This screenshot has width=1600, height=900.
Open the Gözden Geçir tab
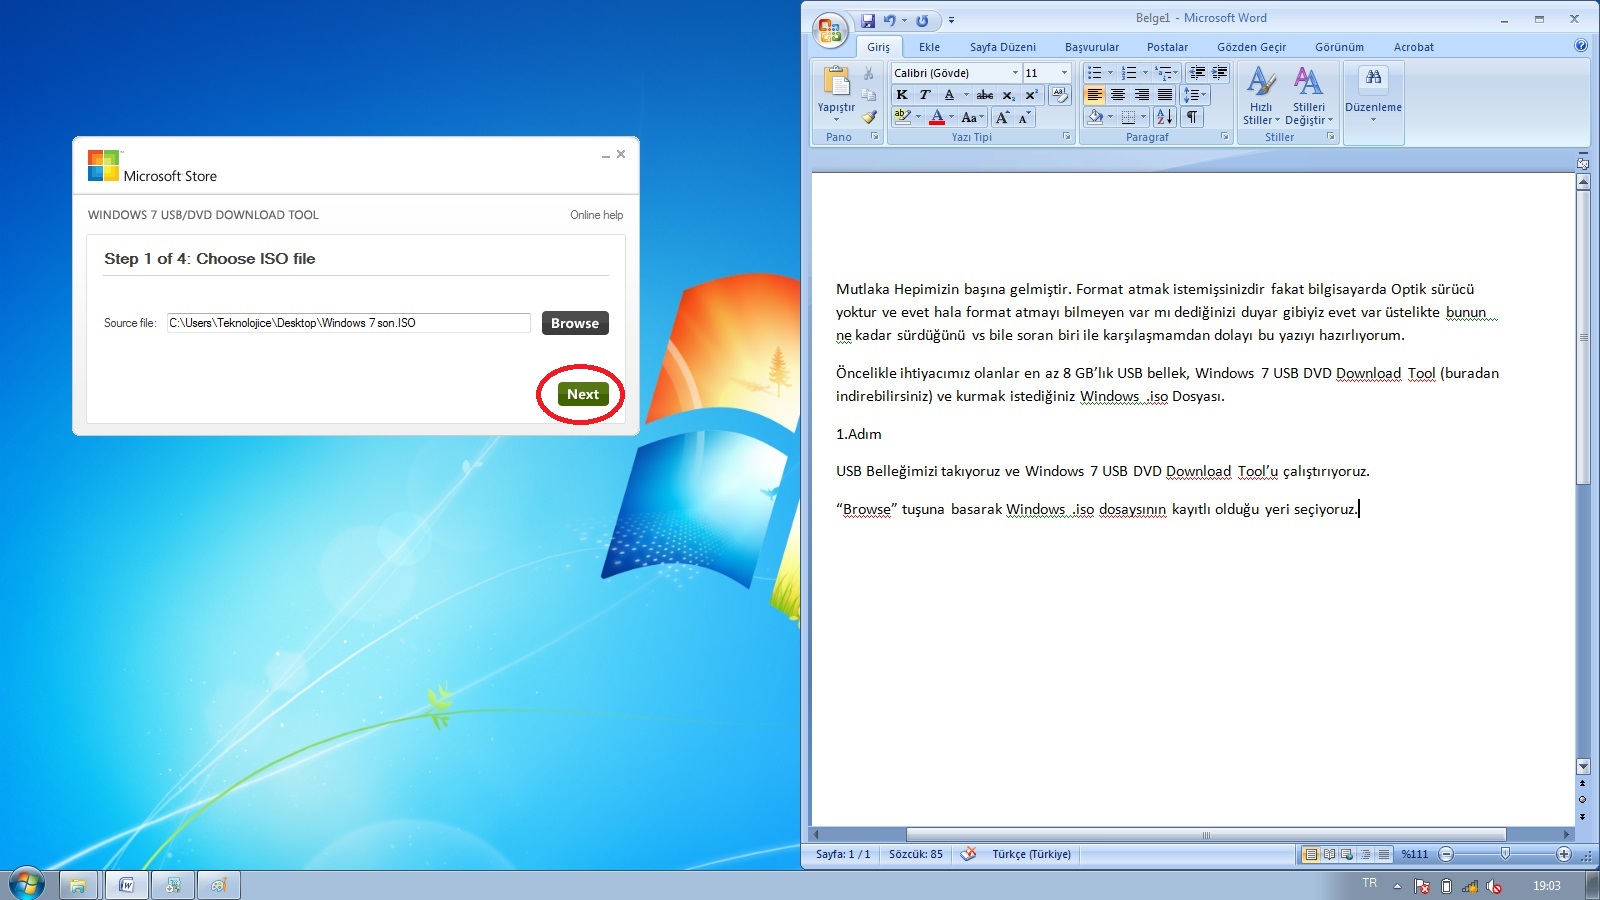[1251, 47]
